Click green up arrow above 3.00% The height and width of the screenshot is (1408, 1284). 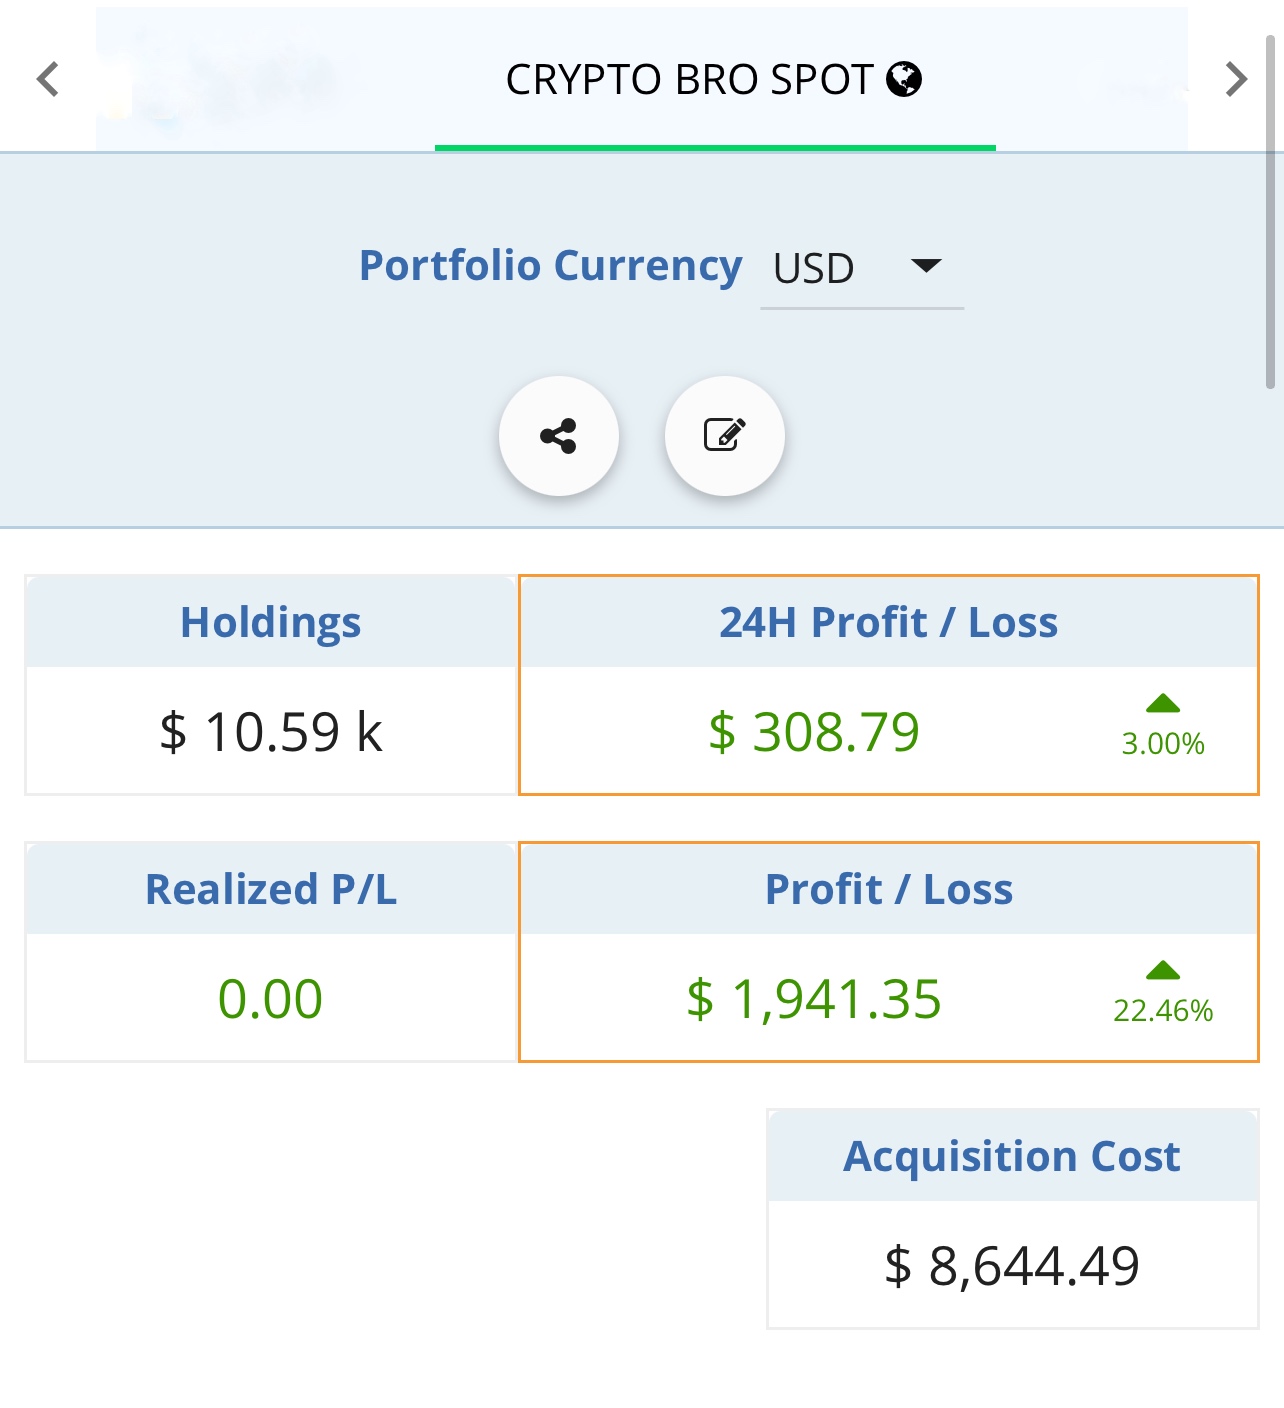point(1163,704)
